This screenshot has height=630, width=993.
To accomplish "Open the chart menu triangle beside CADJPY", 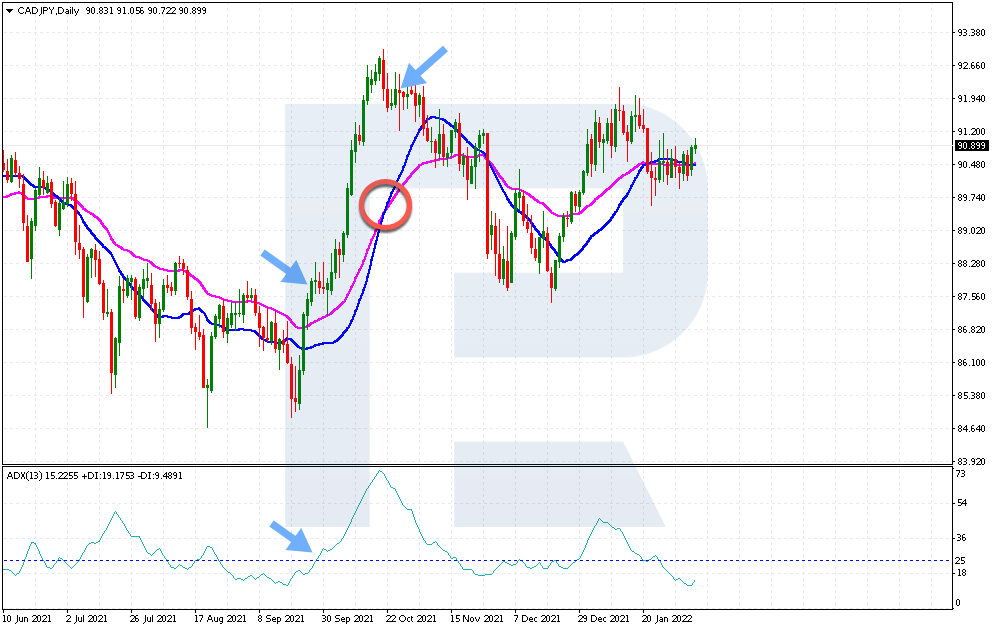I will tap(9, 11).
